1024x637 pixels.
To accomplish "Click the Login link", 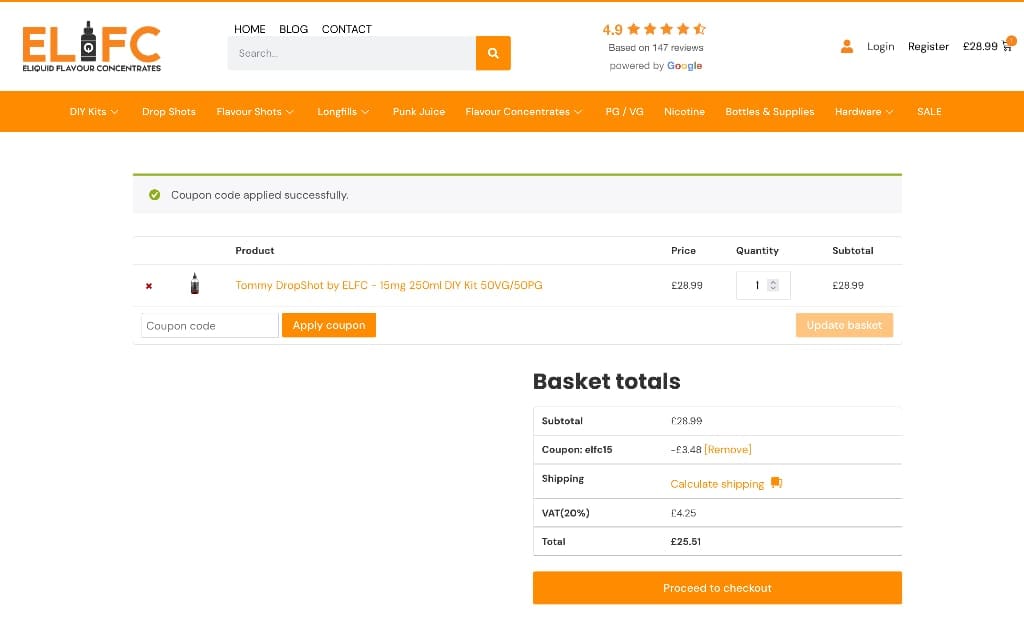I will pos(880,46).
